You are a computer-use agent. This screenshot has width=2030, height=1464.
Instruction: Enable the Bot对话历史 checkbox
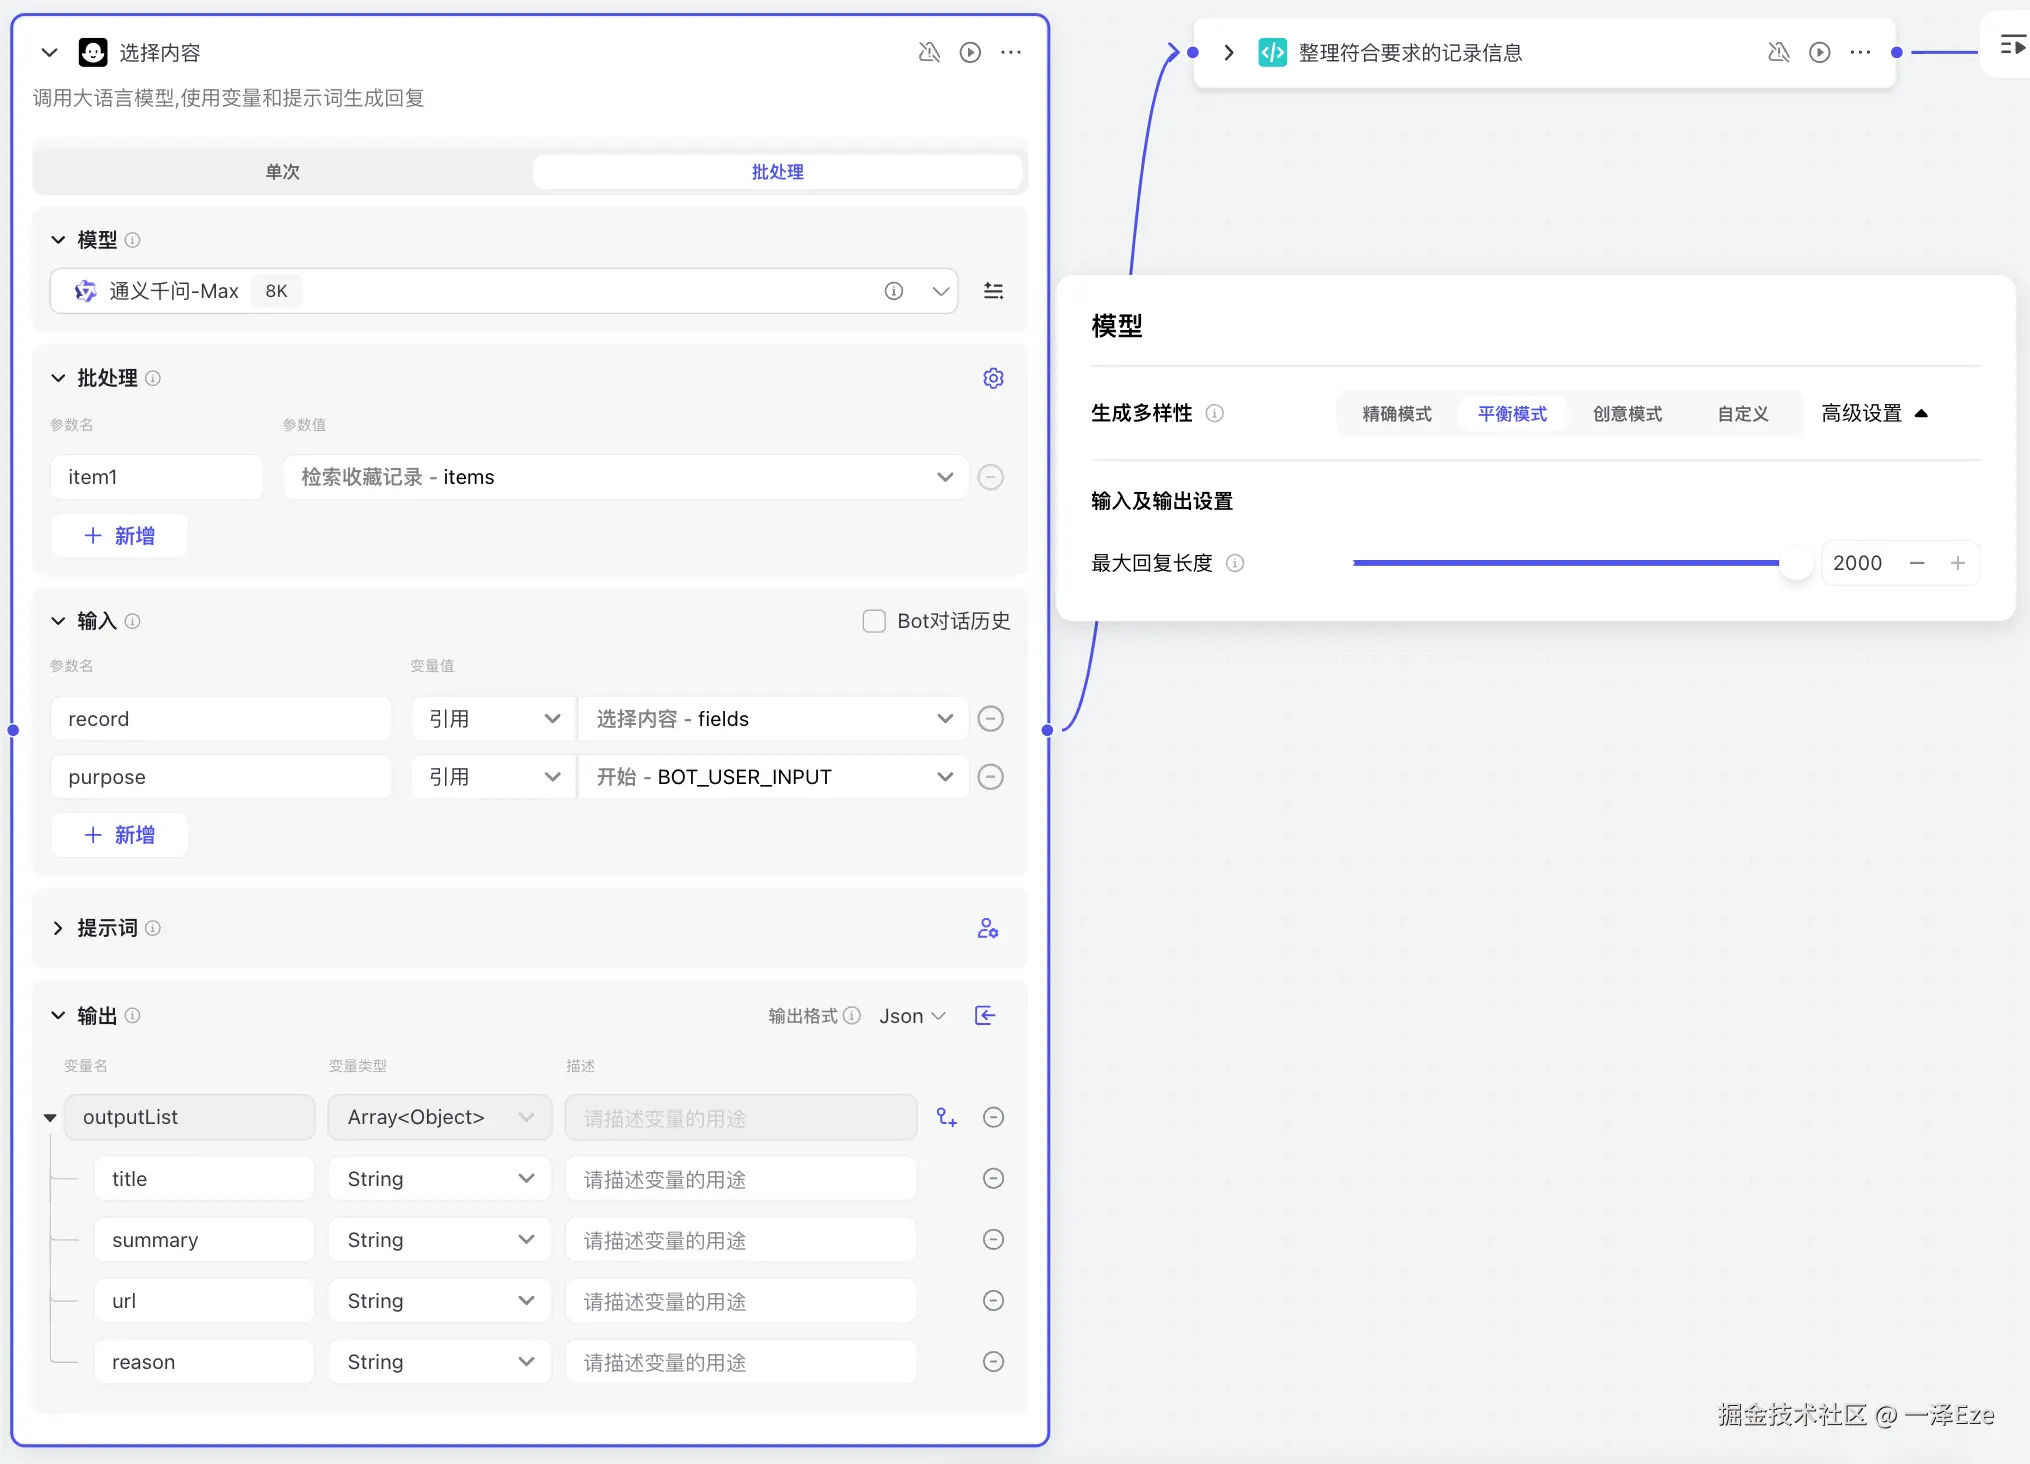[x=874, y=621]
